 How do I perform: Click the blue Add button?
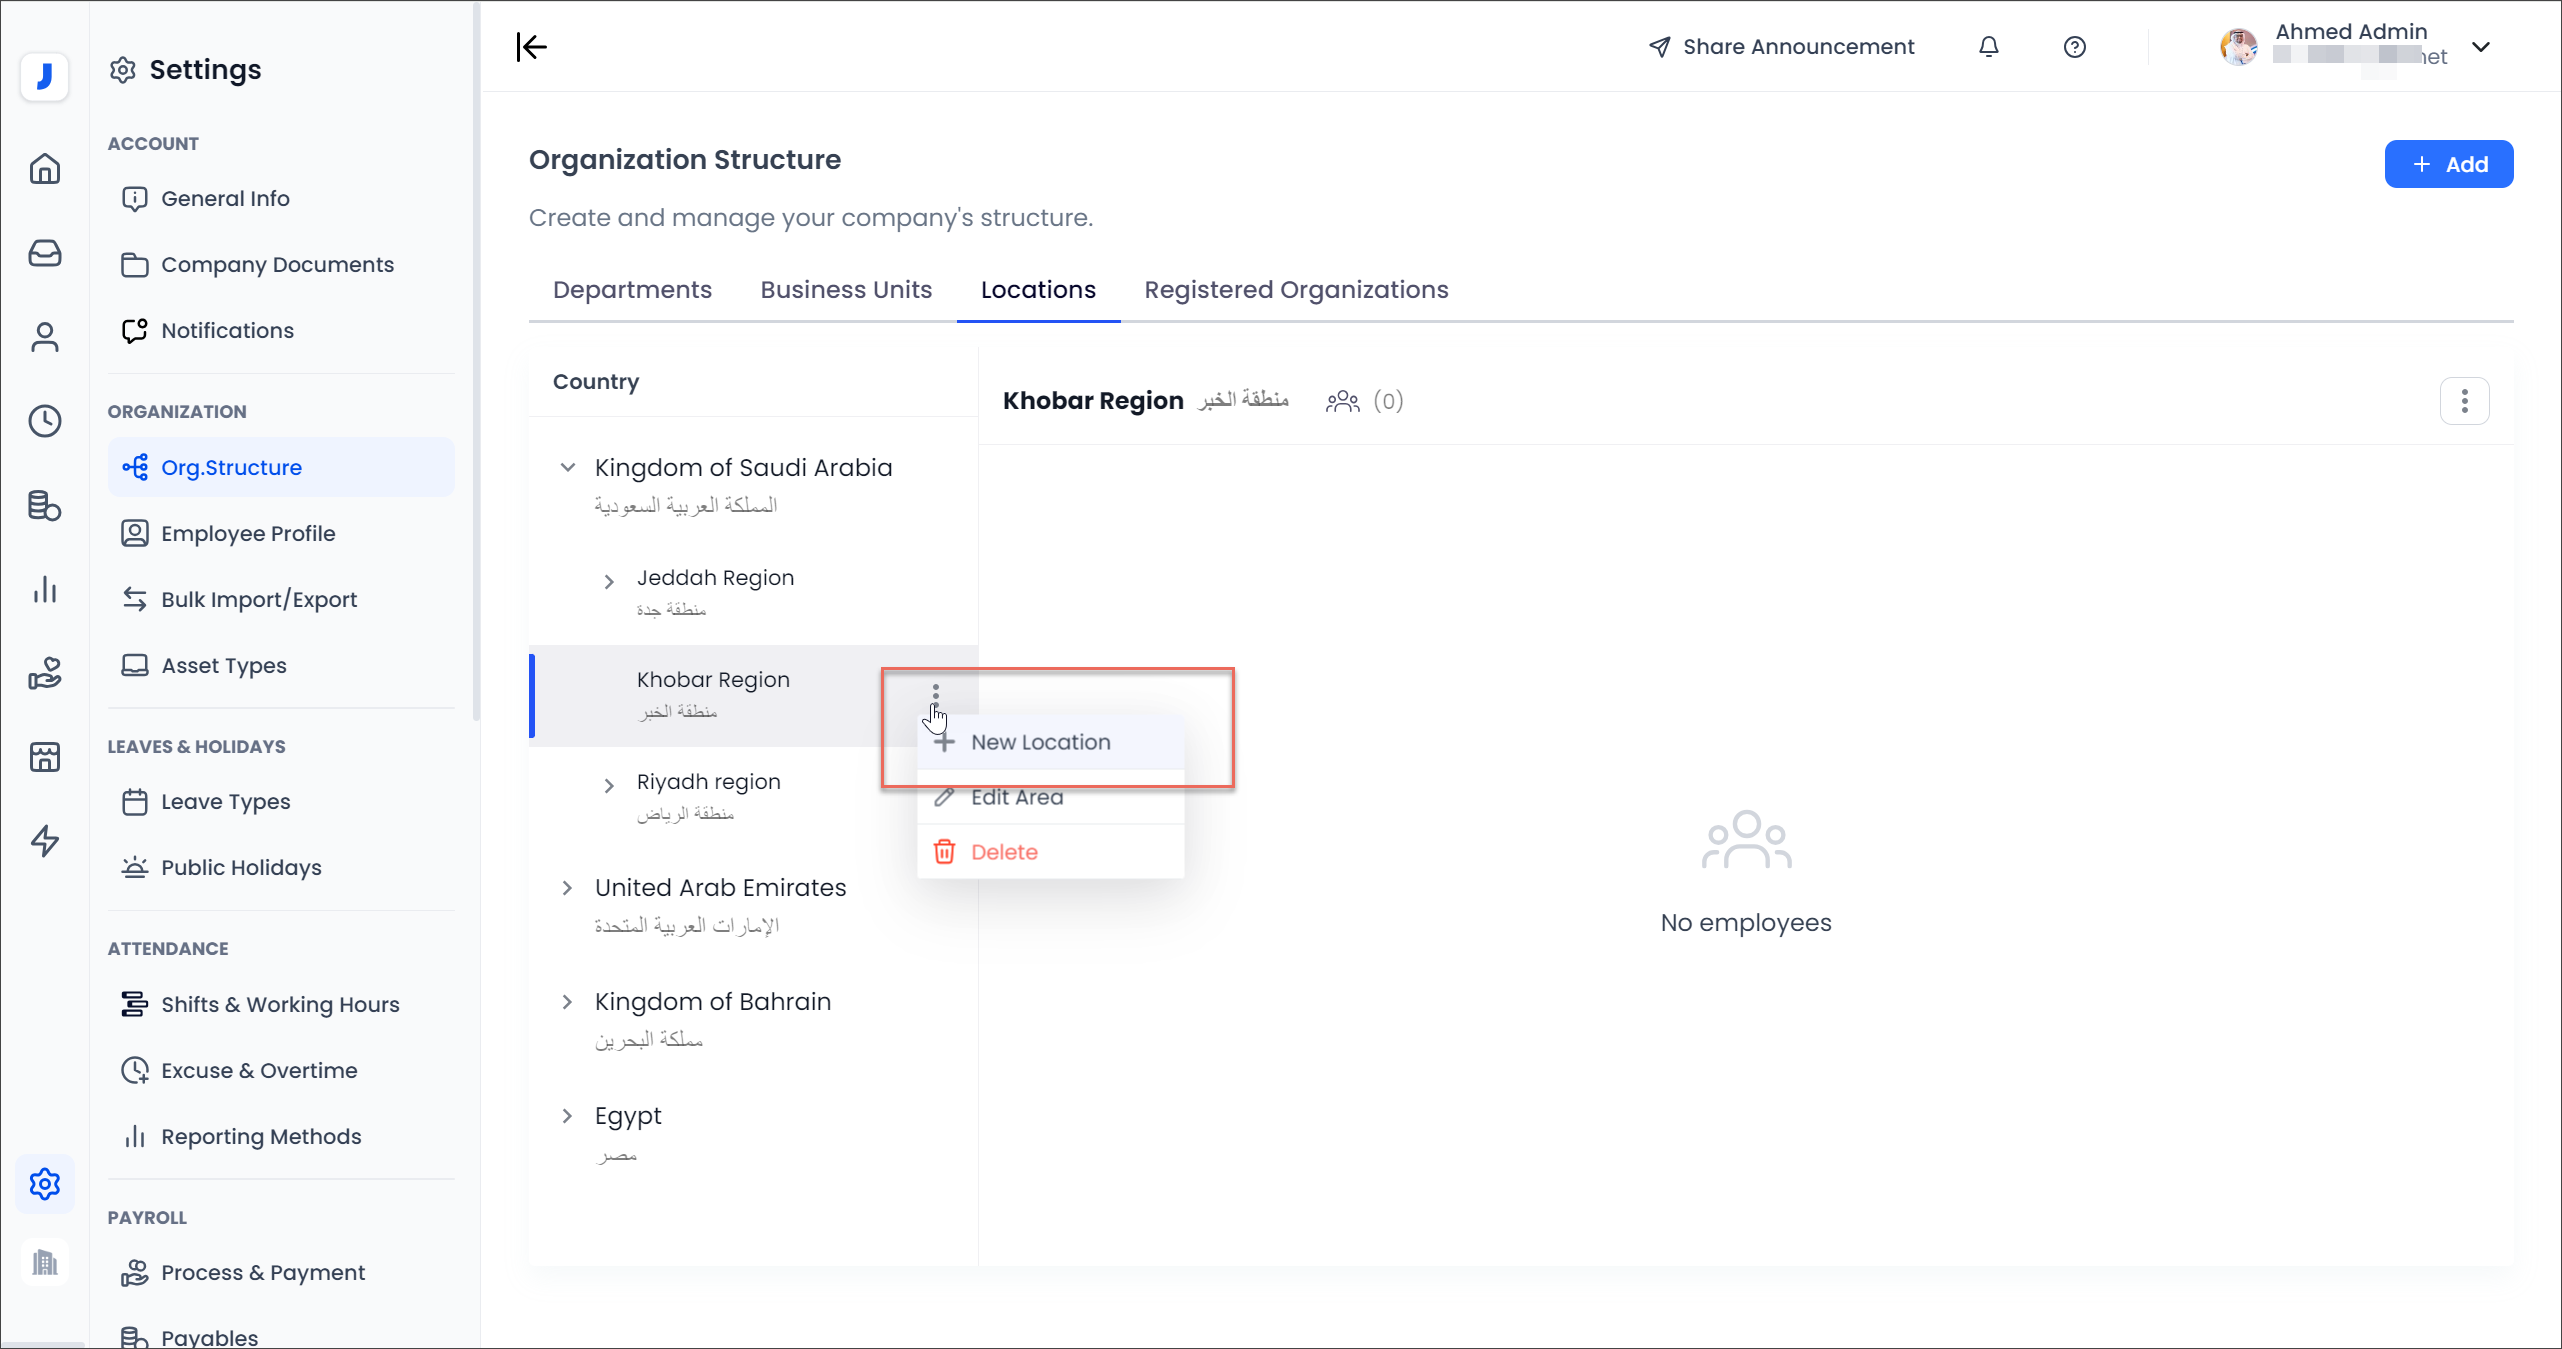click(2448, 164)
